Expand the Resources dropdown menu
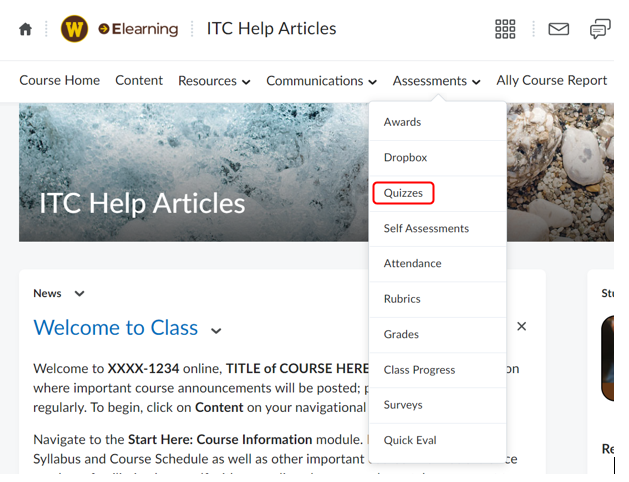The image size is (629, 482). click(x=214, y=81)
